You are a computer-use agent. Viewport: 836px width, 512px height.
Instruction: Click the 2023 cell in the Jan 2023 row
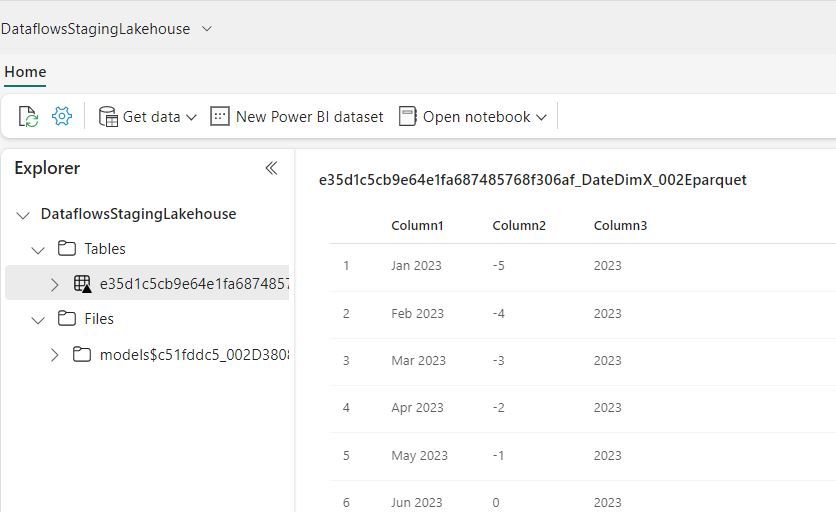click(x=608, y=266)
